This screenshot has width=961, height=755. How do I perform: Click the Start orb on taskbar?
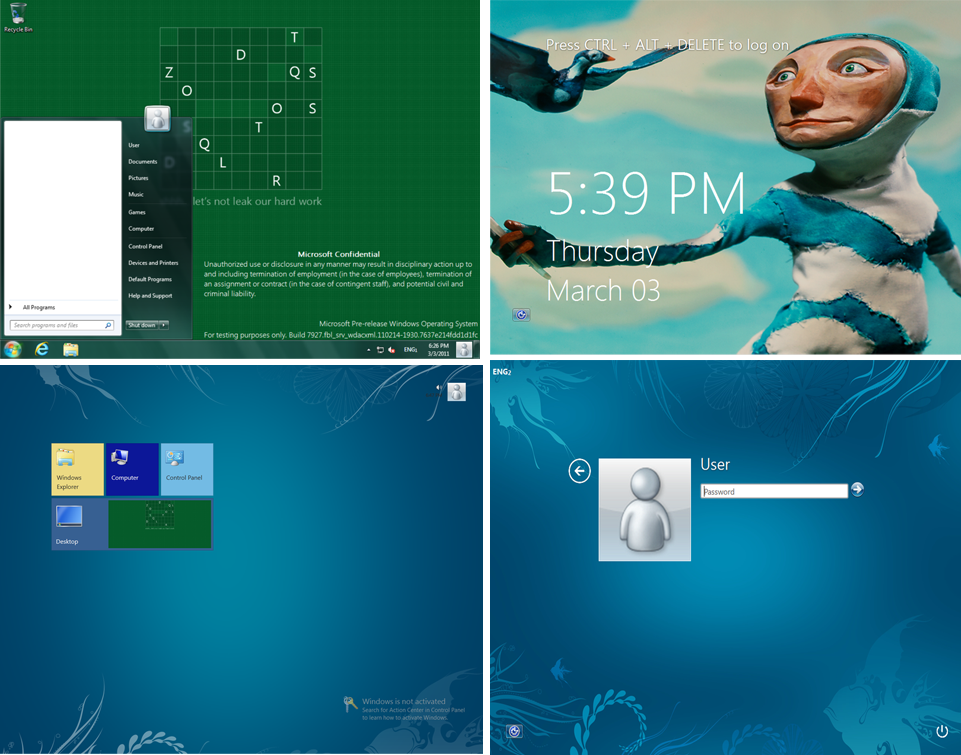(12, 349)
